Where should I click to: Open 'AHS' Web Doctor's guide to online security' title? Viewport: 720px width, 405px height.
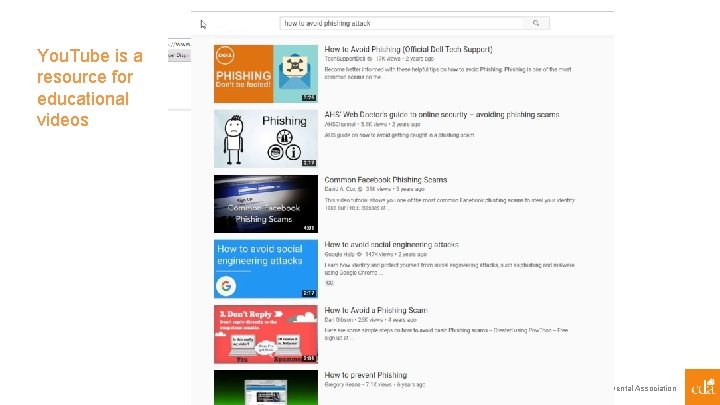442,114
